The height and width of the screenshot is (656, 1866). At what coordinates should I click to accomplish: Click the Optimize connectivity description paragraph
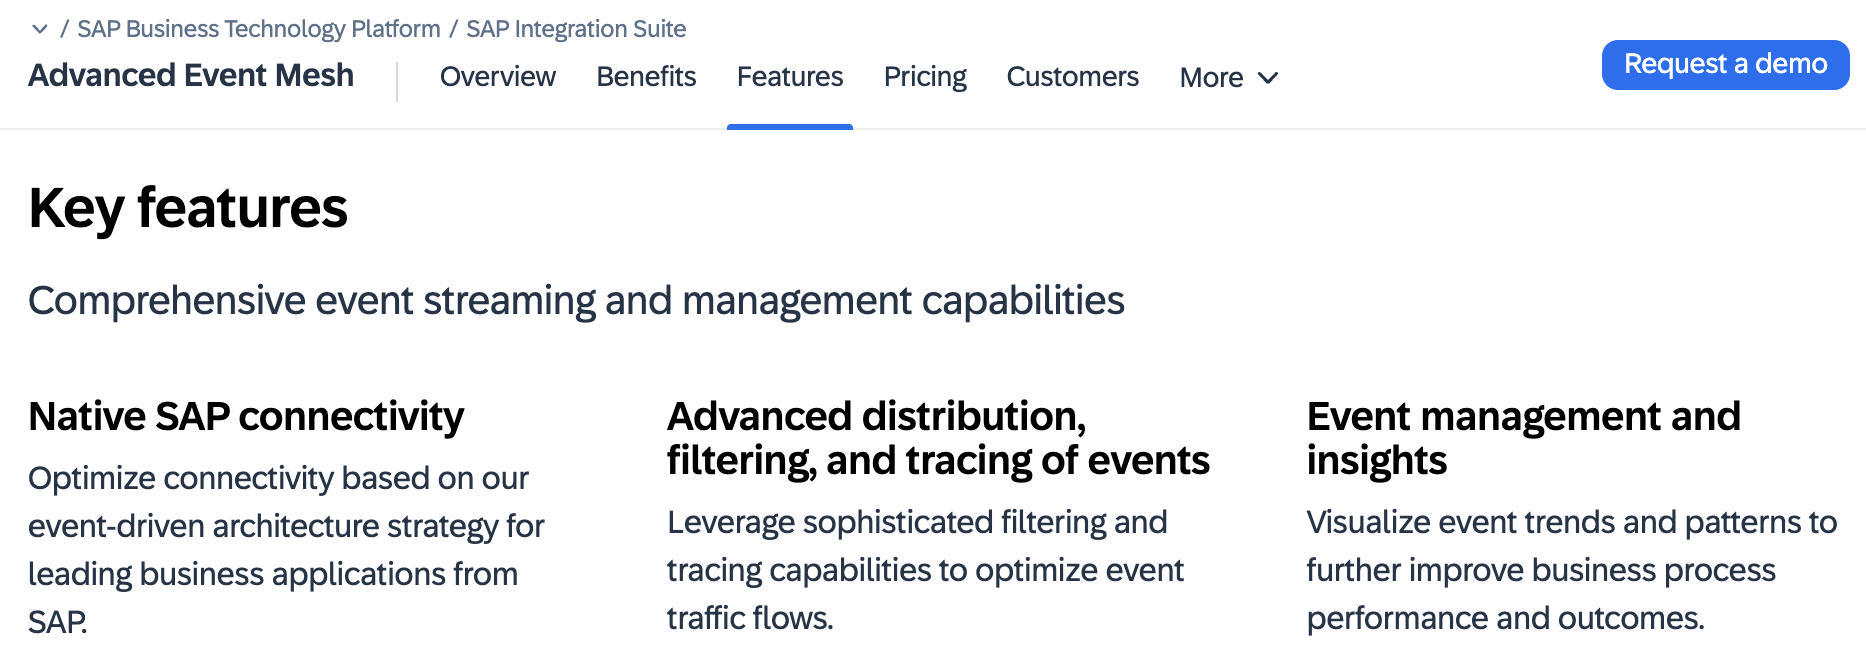(286, 550)
